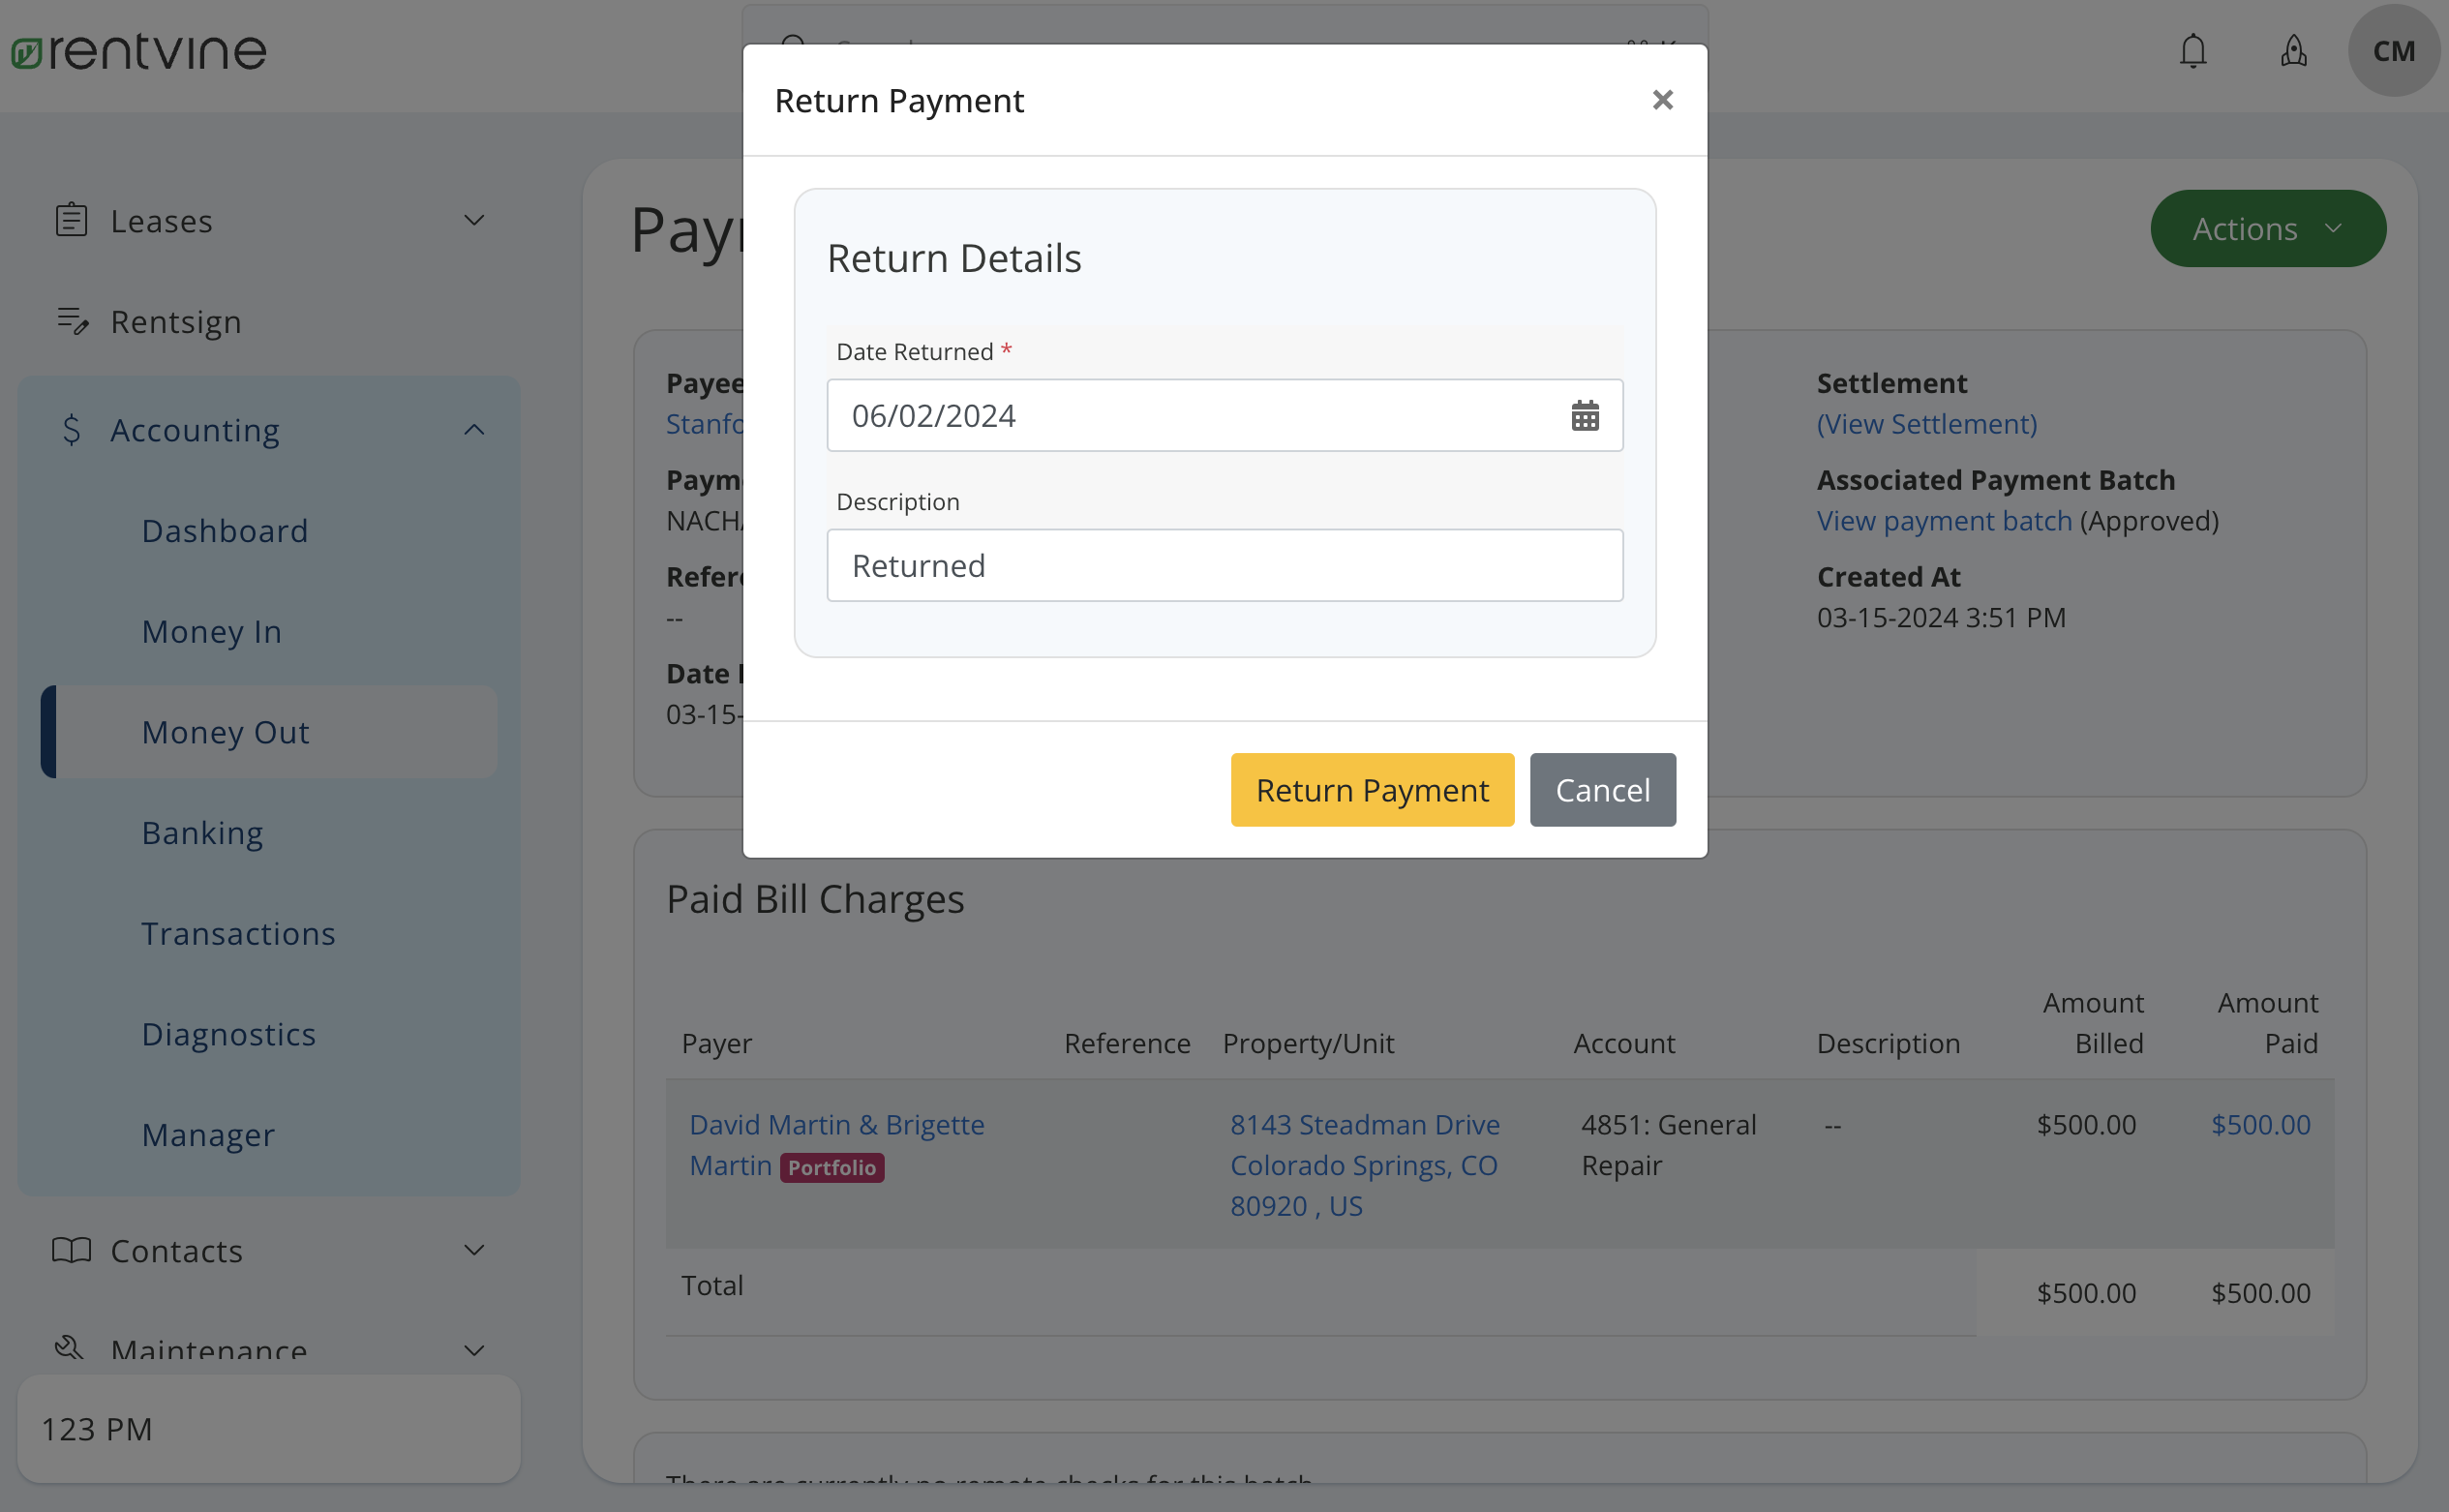Select the Rentsign pen icon
Viewport: 2449px width, 1512px height.
tap(73, 321)
